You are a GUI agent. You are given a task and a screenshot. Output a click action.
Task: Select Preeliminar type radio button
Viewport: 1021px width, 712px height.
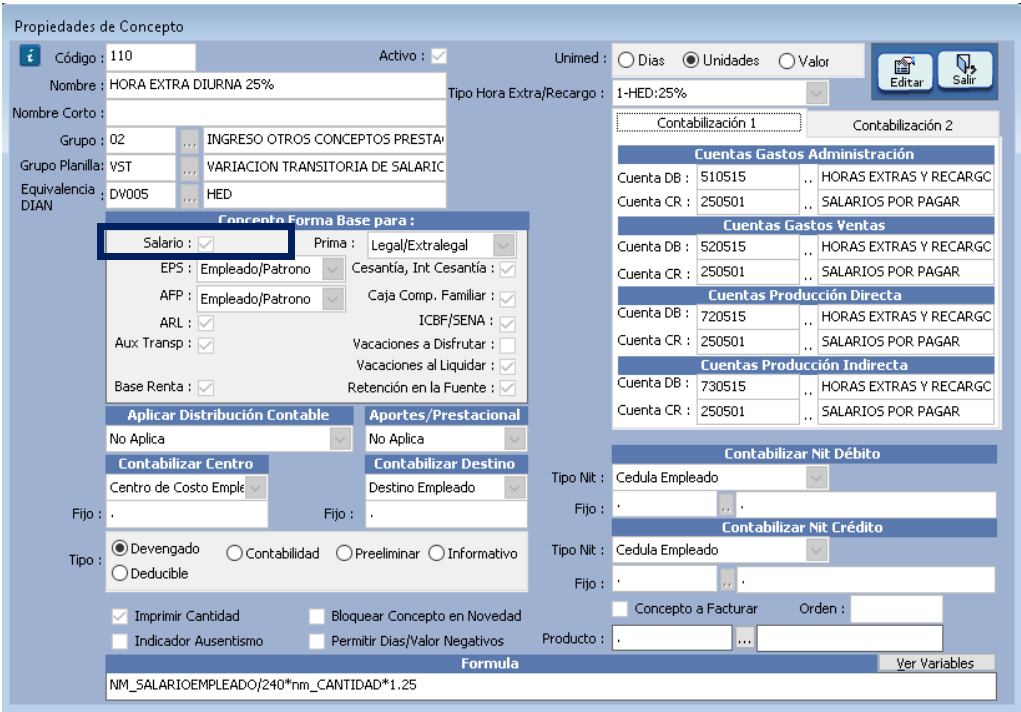coord(344,553)
